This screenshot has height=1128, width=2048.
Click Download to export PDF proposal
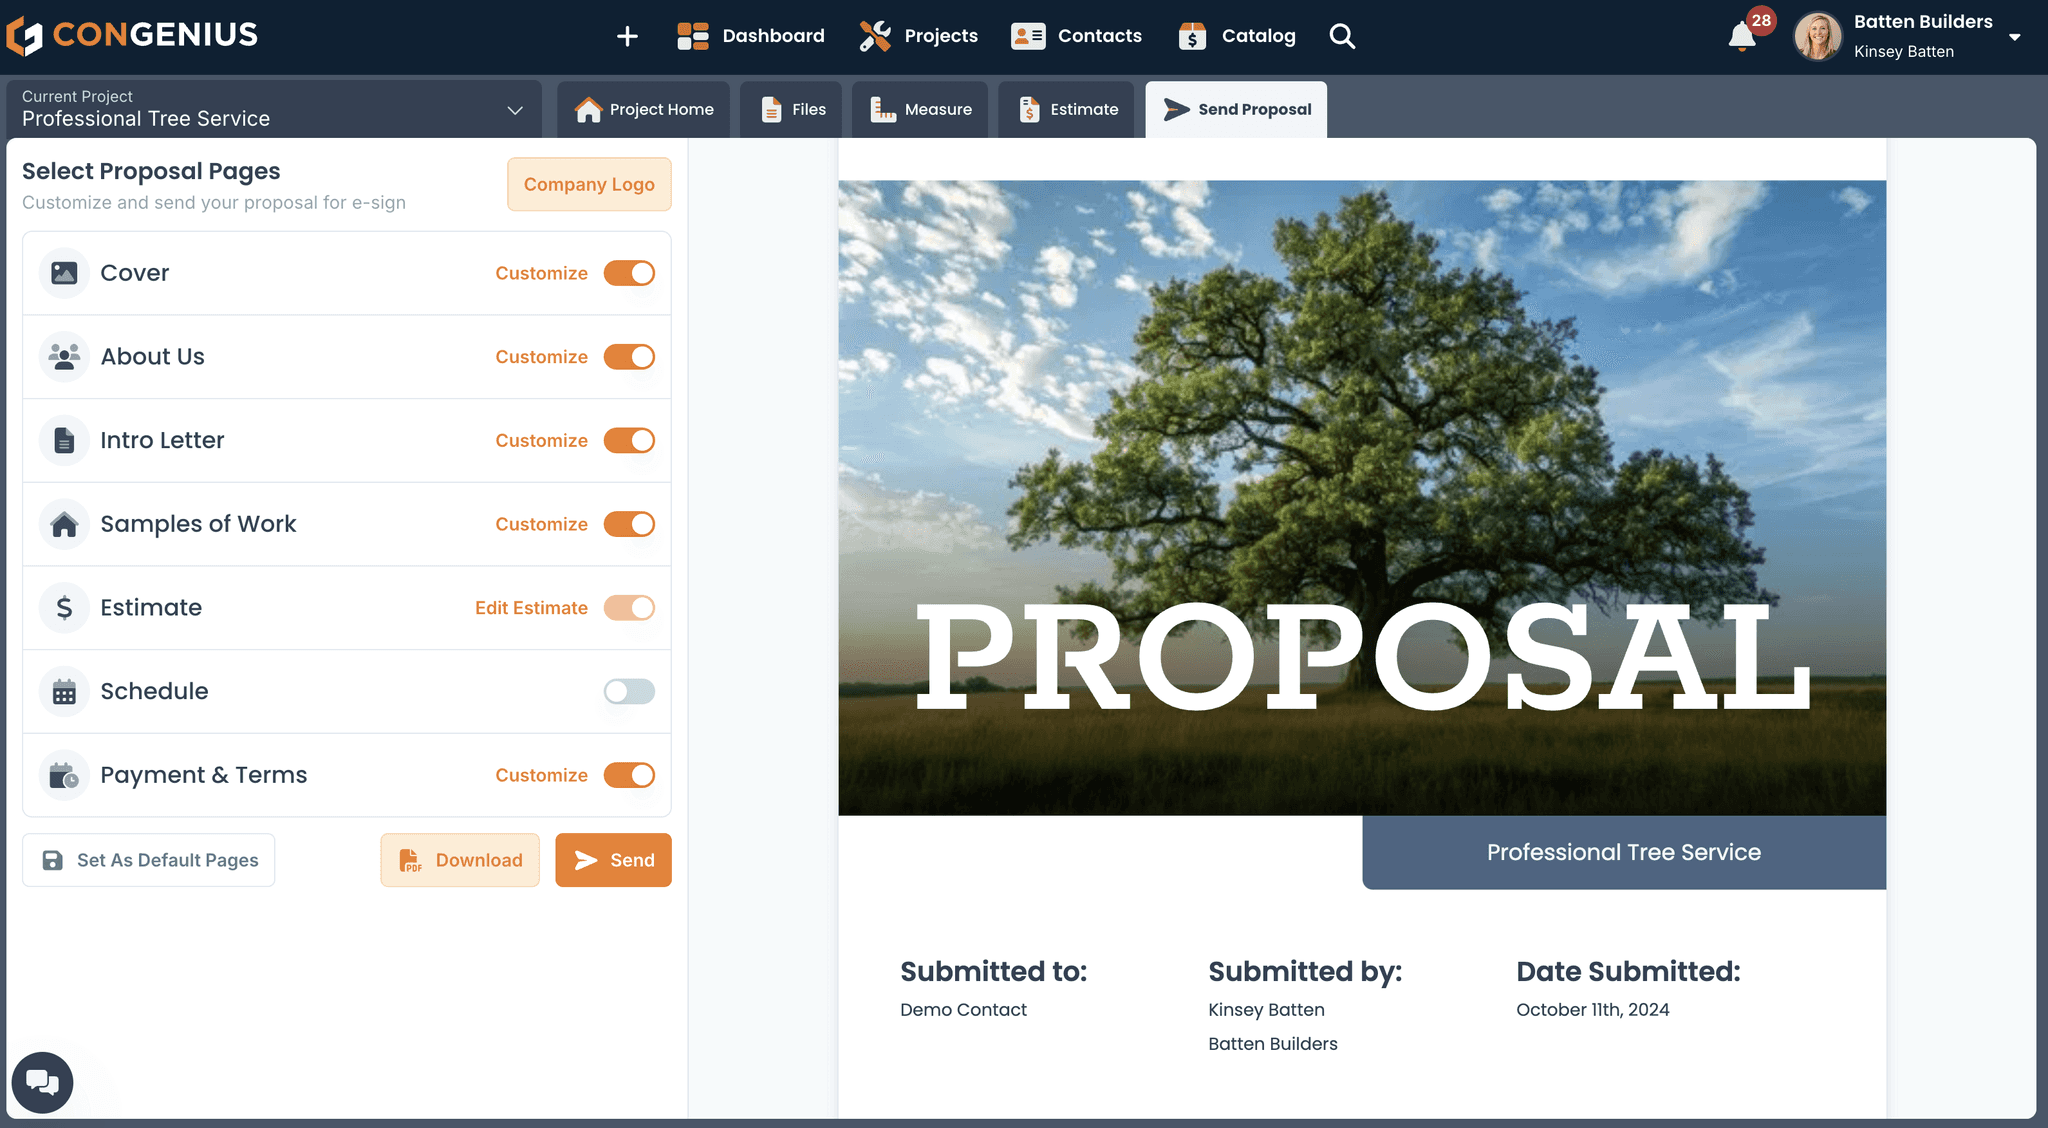point(460,860)
